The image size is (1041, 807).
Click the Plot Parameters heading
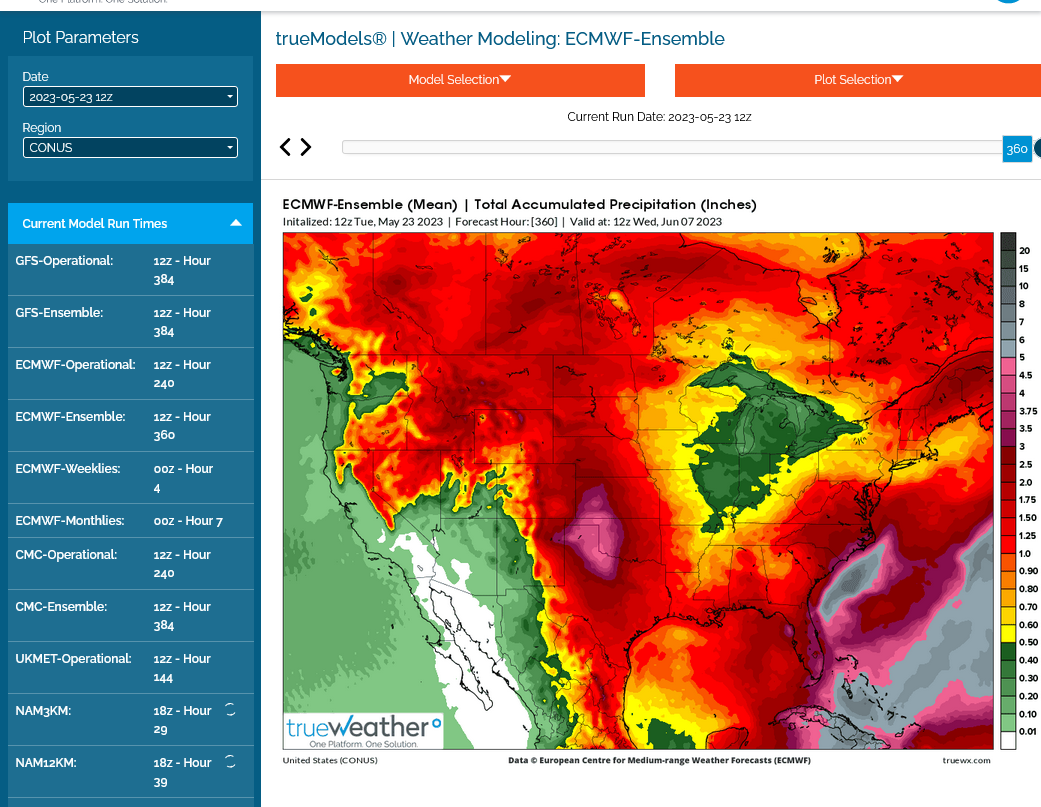(80, 38)
